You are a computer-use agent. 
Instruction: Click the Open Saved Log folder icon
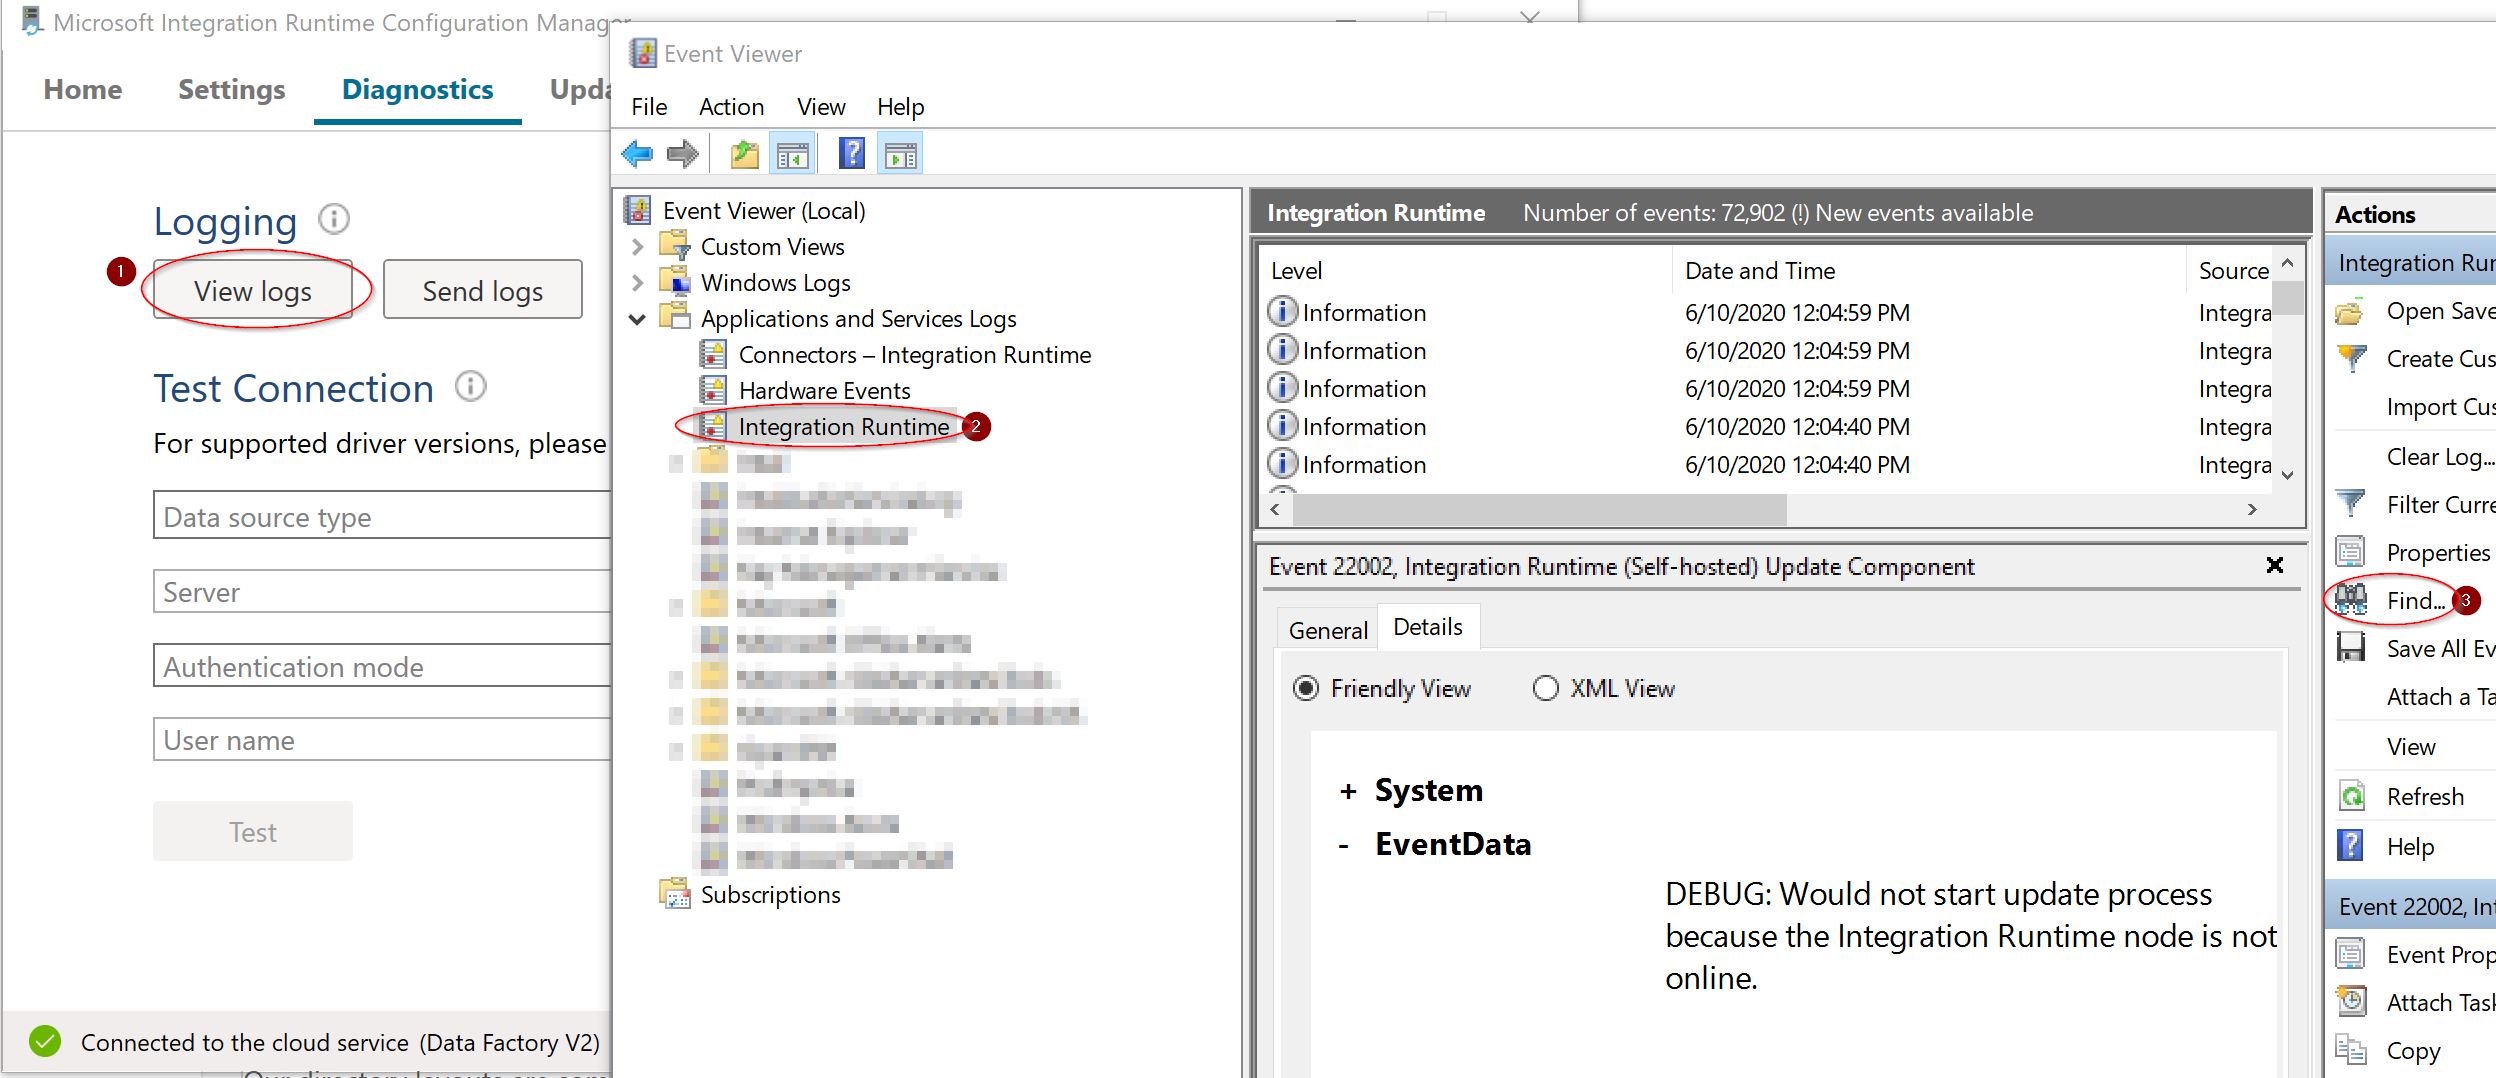(2351, 312)
